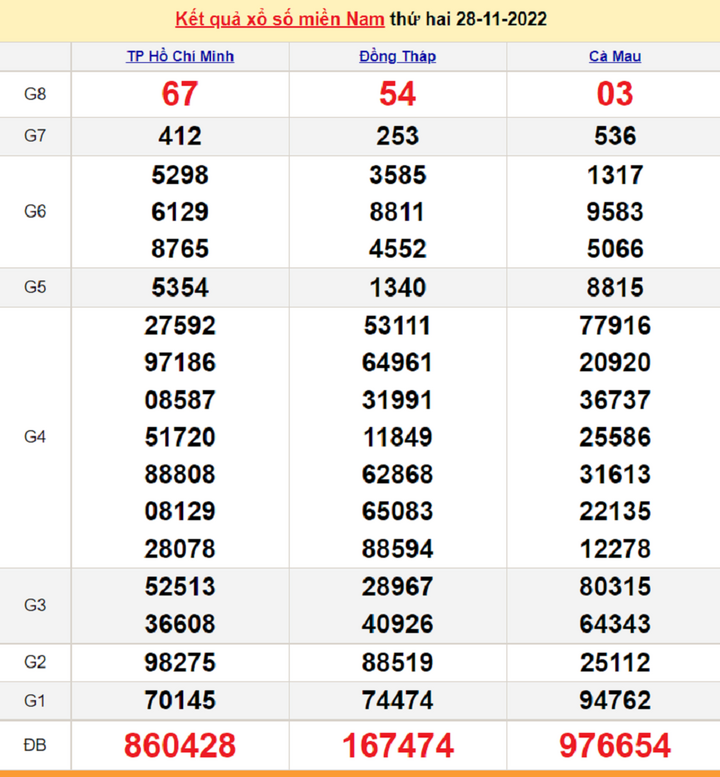Open the Cà Mau province link
The image size is (720, 777).
point(615,56)
